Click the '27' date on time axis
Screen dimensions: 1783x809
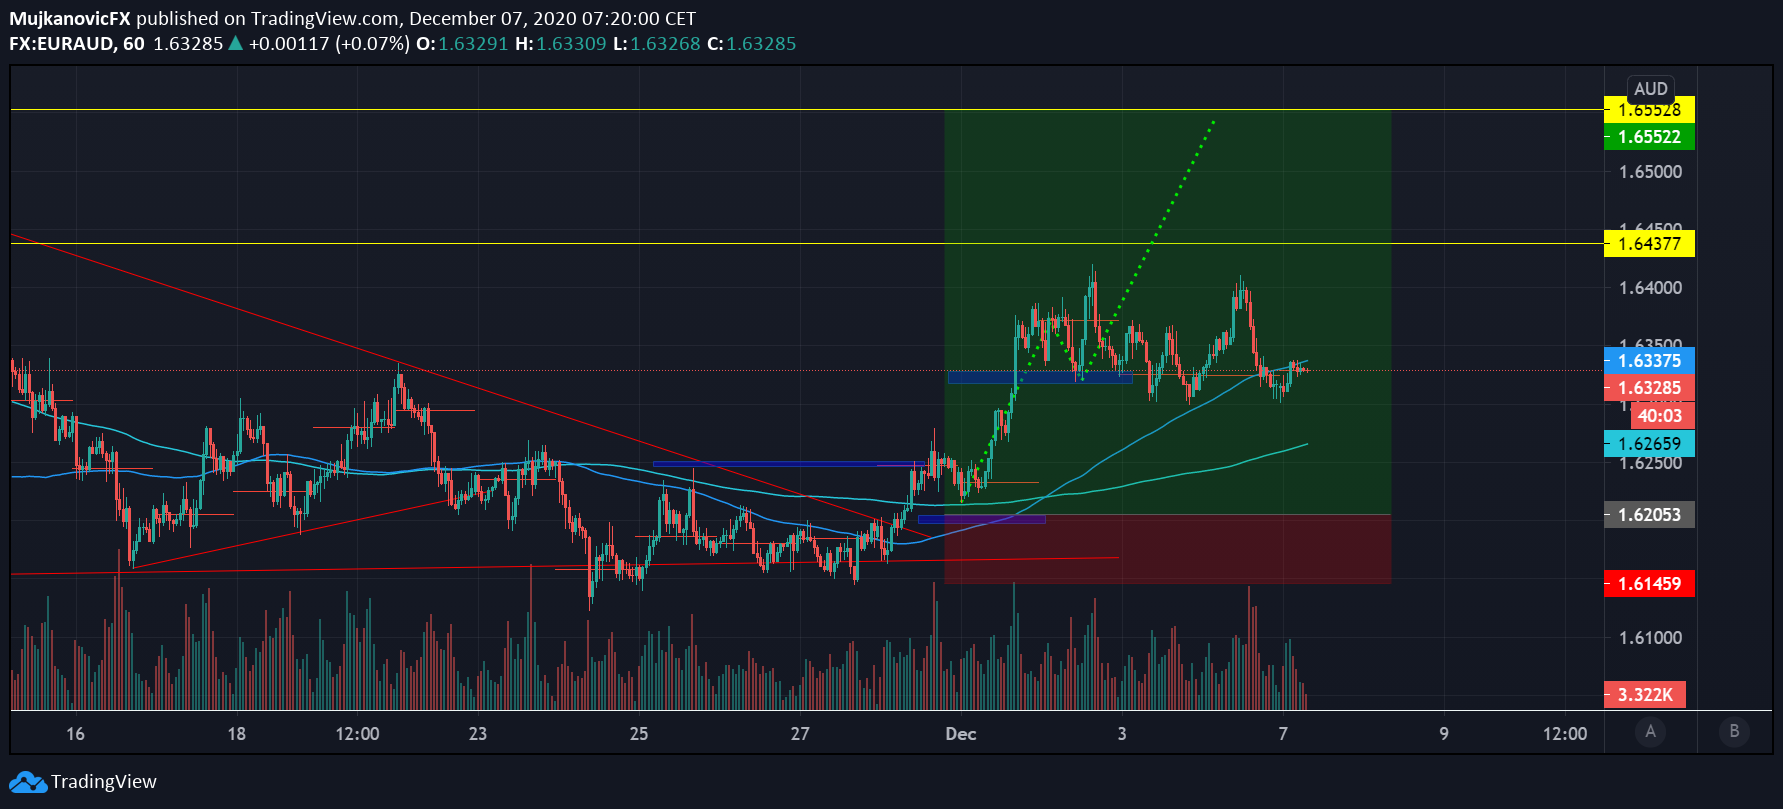click(x=800, y=734)
